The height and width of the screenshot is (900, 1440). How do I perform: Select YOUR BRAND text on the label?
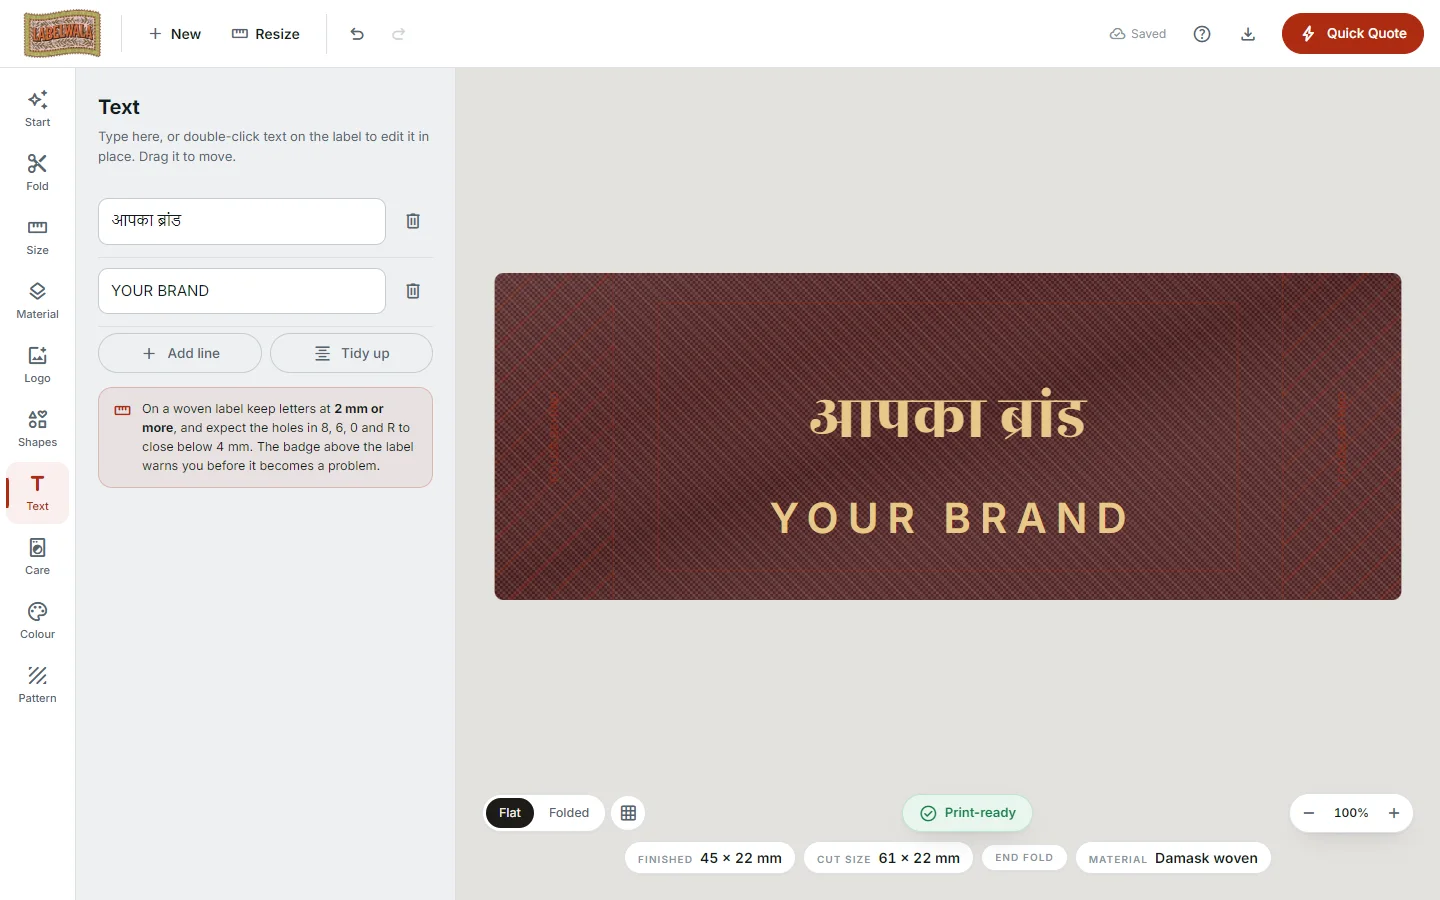tap(949, 518)
